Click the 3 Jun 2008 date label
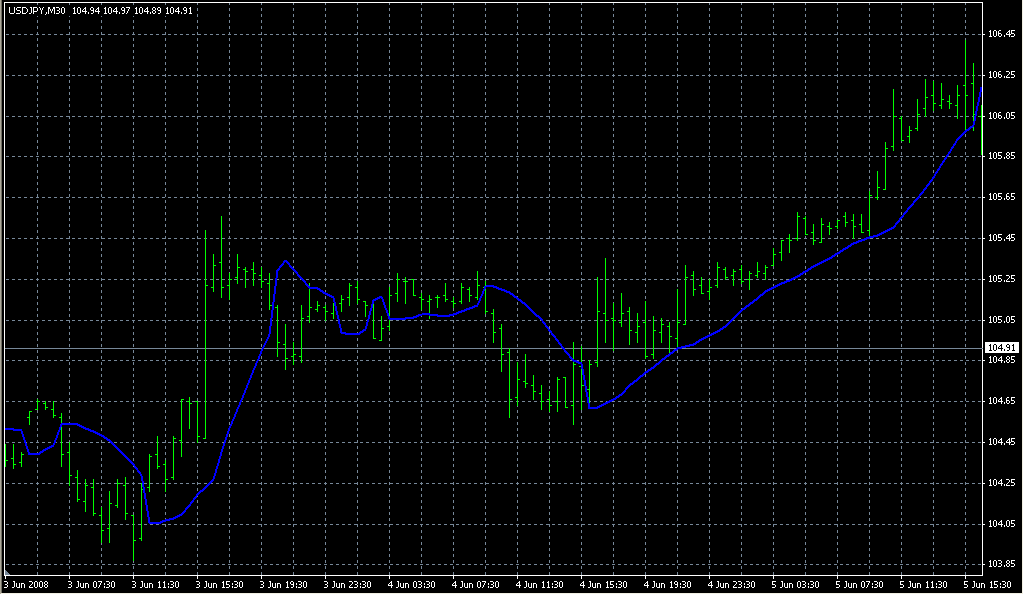 point(27,584)
